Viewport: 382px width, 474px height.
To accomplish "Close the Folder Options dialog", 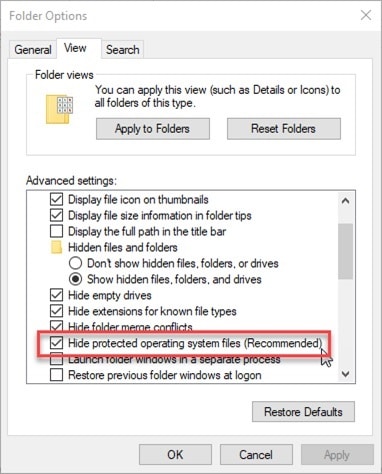I will [366, 15].
